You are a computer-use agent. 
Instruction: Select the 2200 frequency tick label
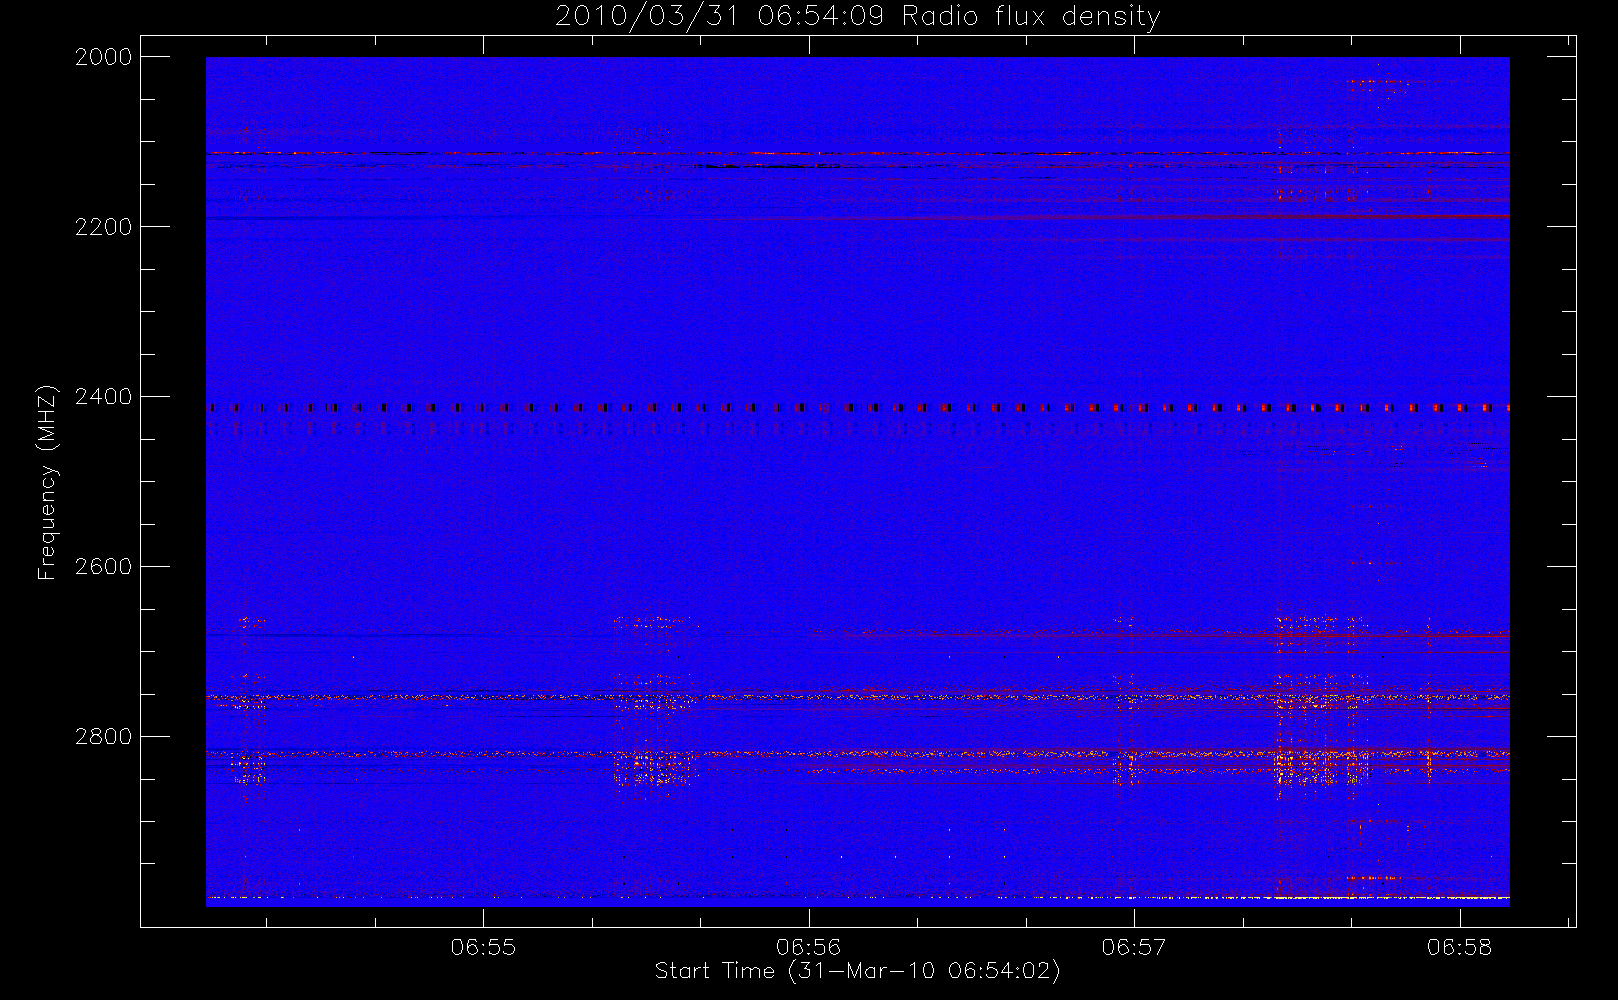click(x=104, y=227)
